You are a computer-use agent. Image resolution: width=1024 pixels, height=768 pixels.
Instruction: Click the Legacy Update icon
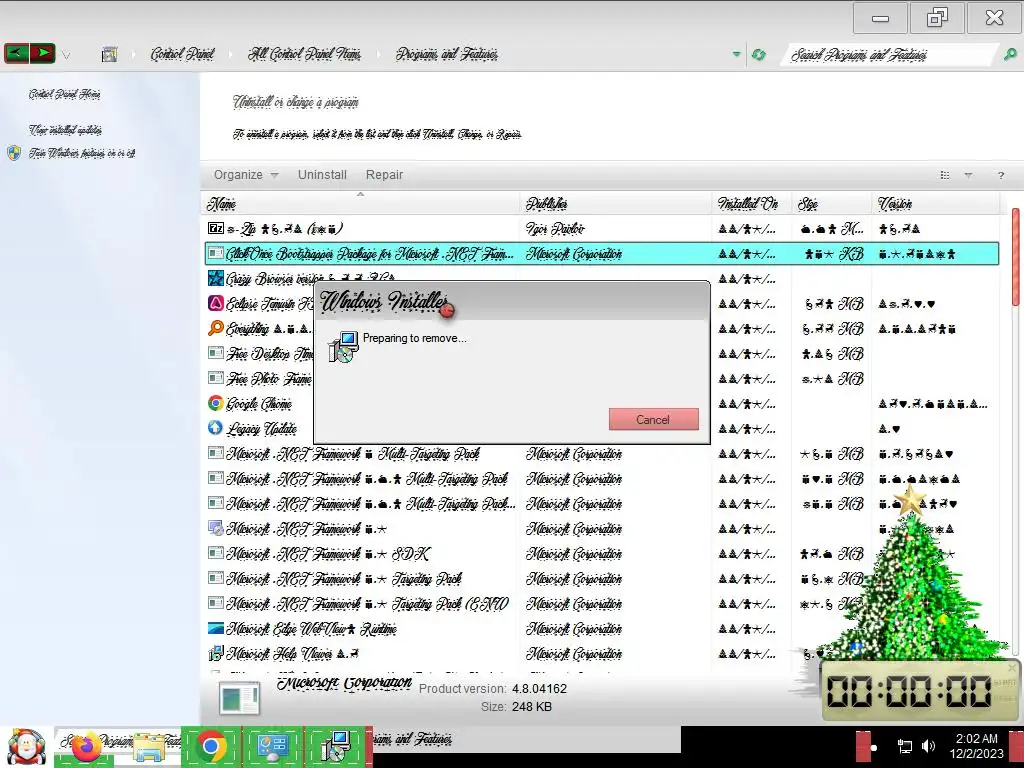point(216,428)
